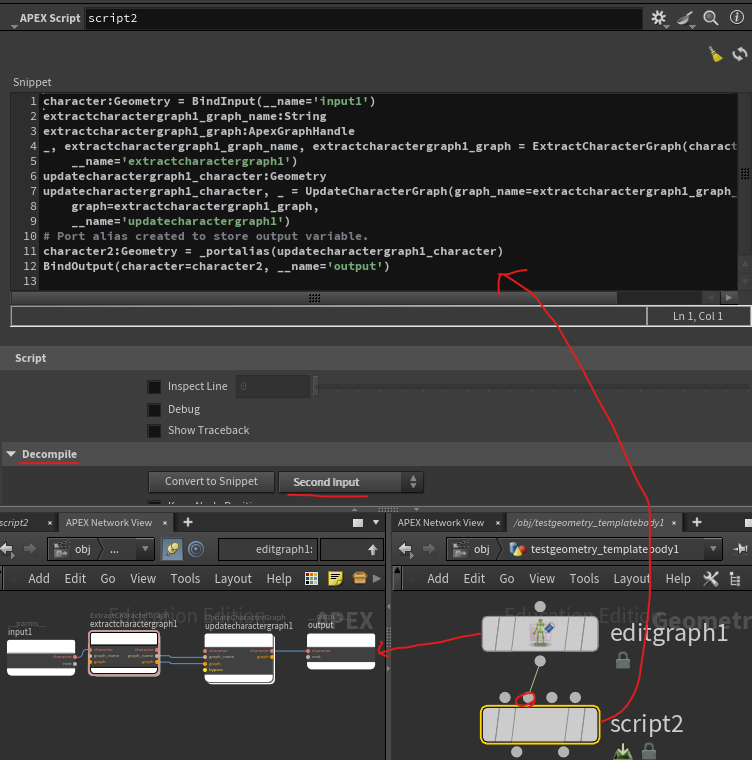Click the brush icon beside the gear
The width and height of the screenshot is (752, 760).
tap(685, 18)
